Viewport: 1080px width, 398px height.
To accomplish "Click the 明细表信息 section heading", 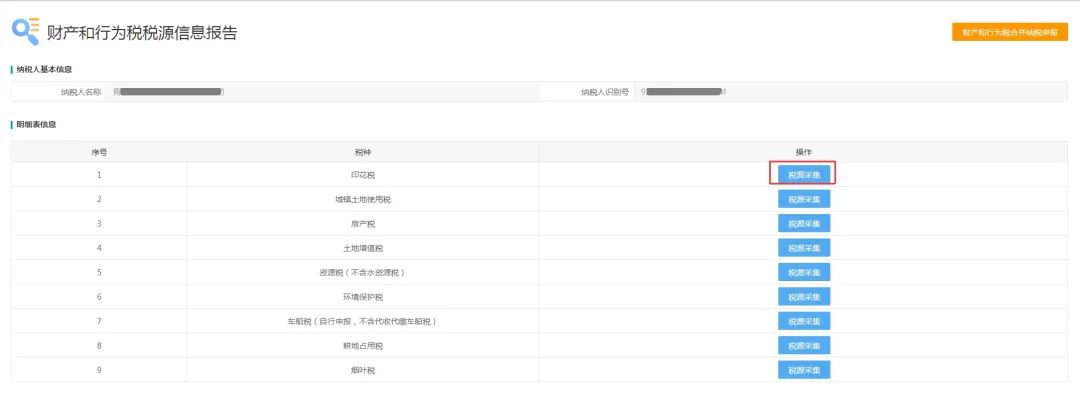I will 37,125.
